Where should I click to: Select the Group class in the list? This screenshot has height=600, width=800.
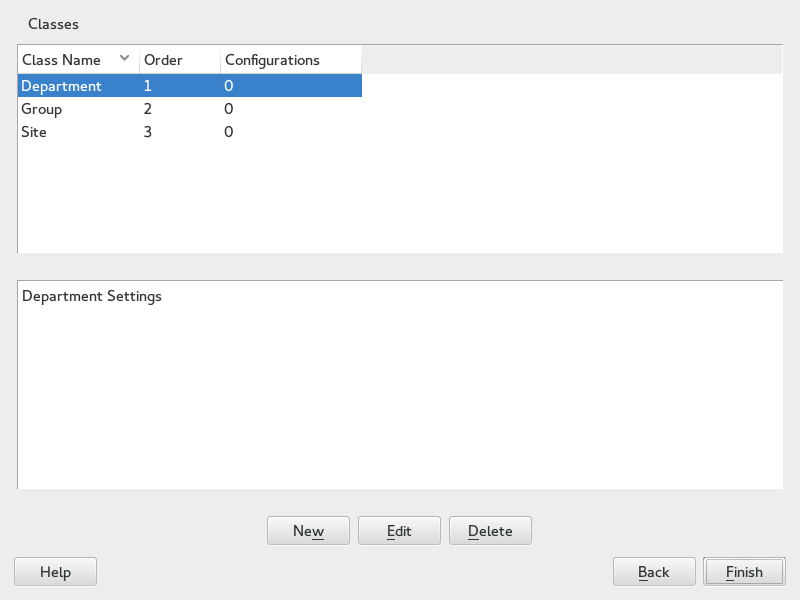[x=42, y=109]
